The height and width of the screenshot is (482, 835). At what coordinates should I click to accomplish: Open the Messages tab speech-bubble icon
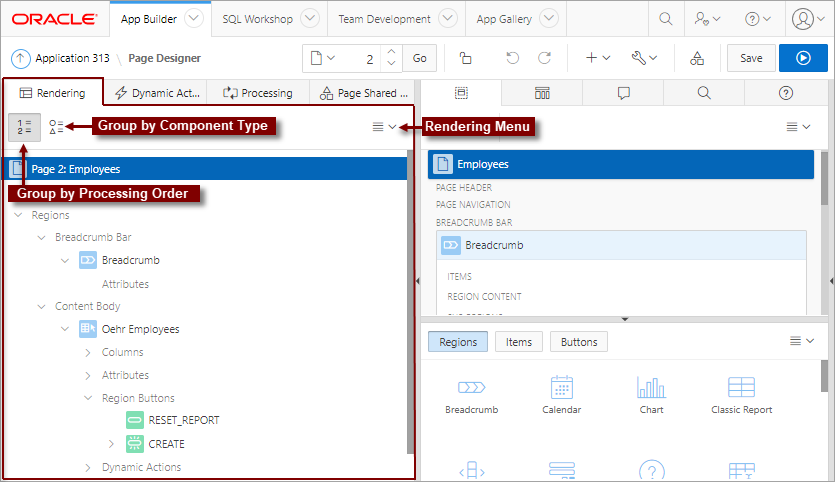[x=624, y=93]
